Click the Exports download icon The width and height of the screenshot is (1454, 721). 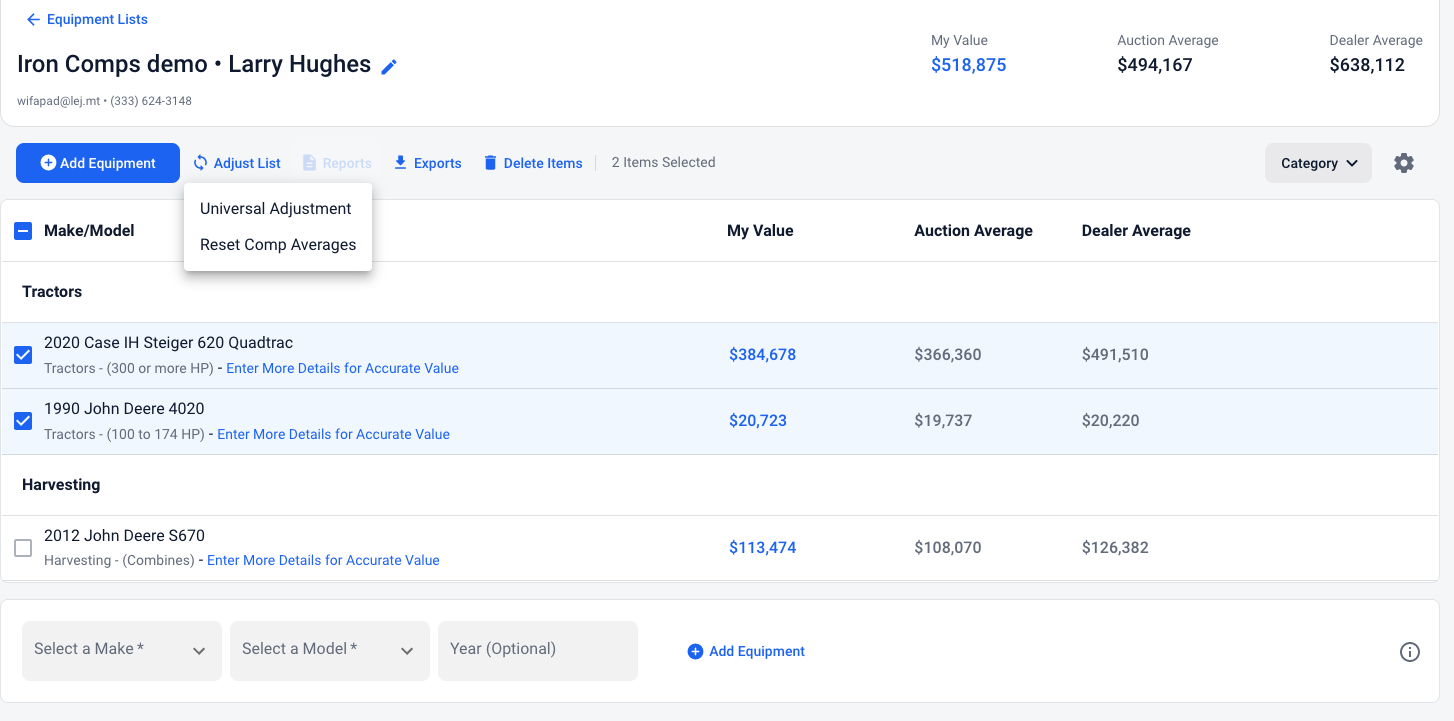(400, 163)
